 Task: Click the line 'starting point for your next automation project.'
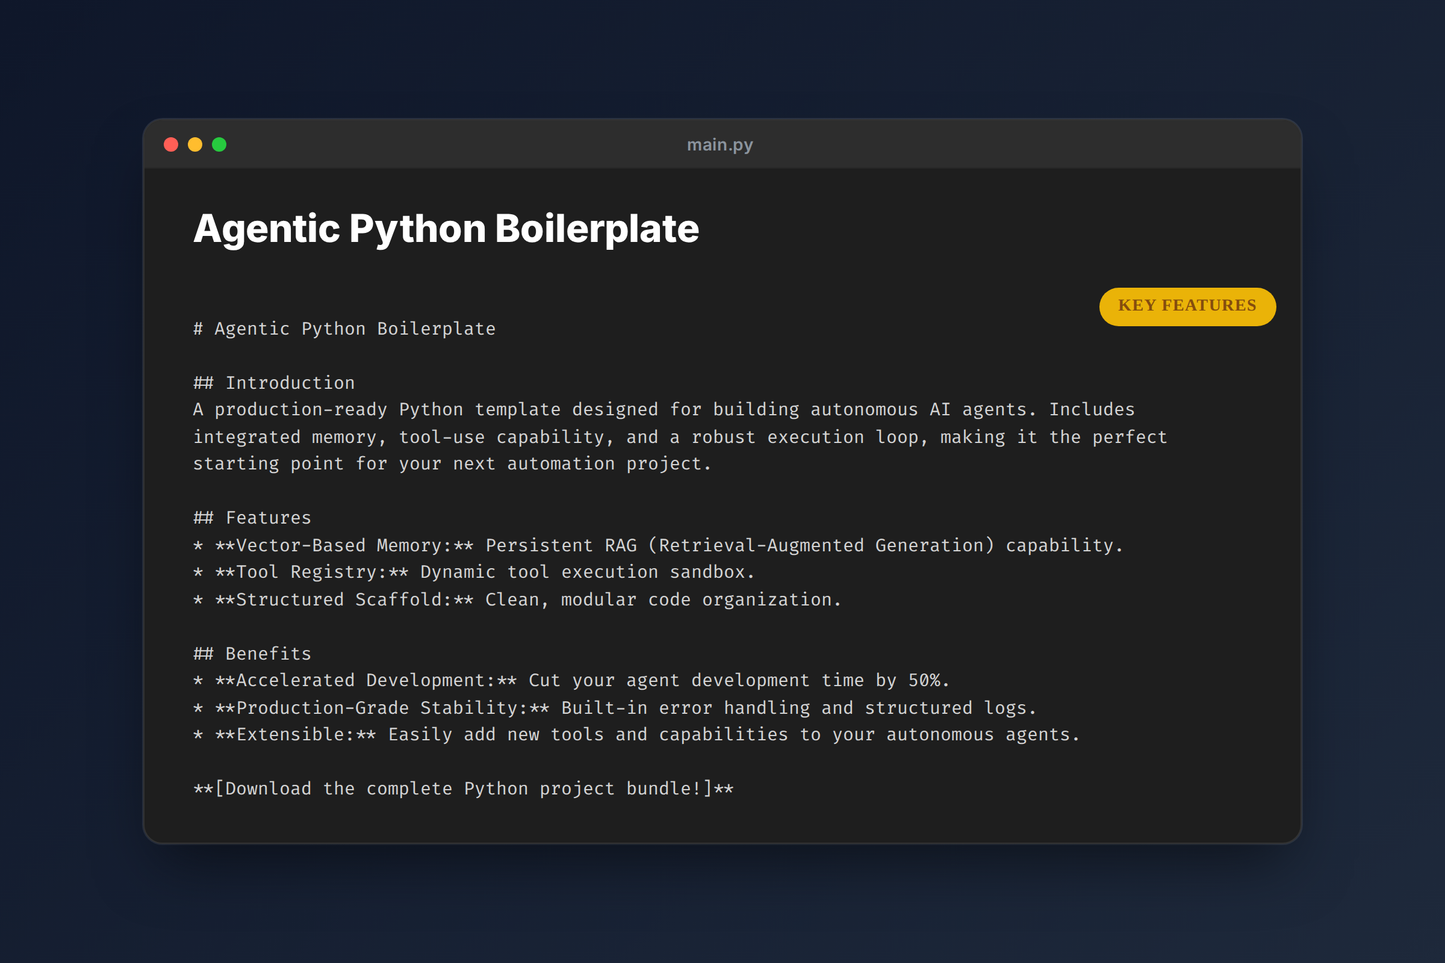pyautogui.click(x=452, y=464)
